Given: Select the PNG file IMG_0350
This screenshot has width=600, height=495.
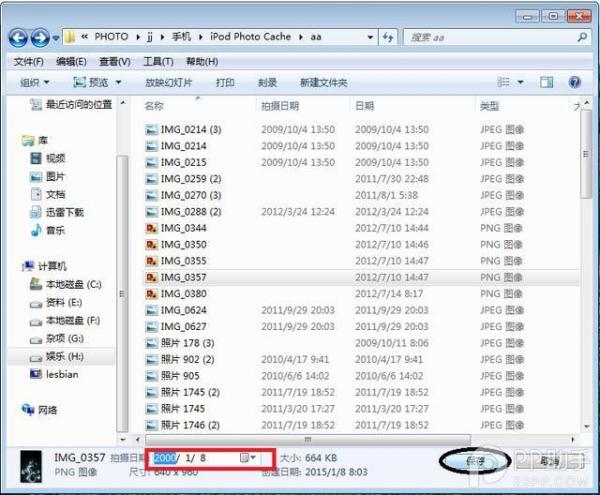Looking at the screenshot, I should coord(176,245).
